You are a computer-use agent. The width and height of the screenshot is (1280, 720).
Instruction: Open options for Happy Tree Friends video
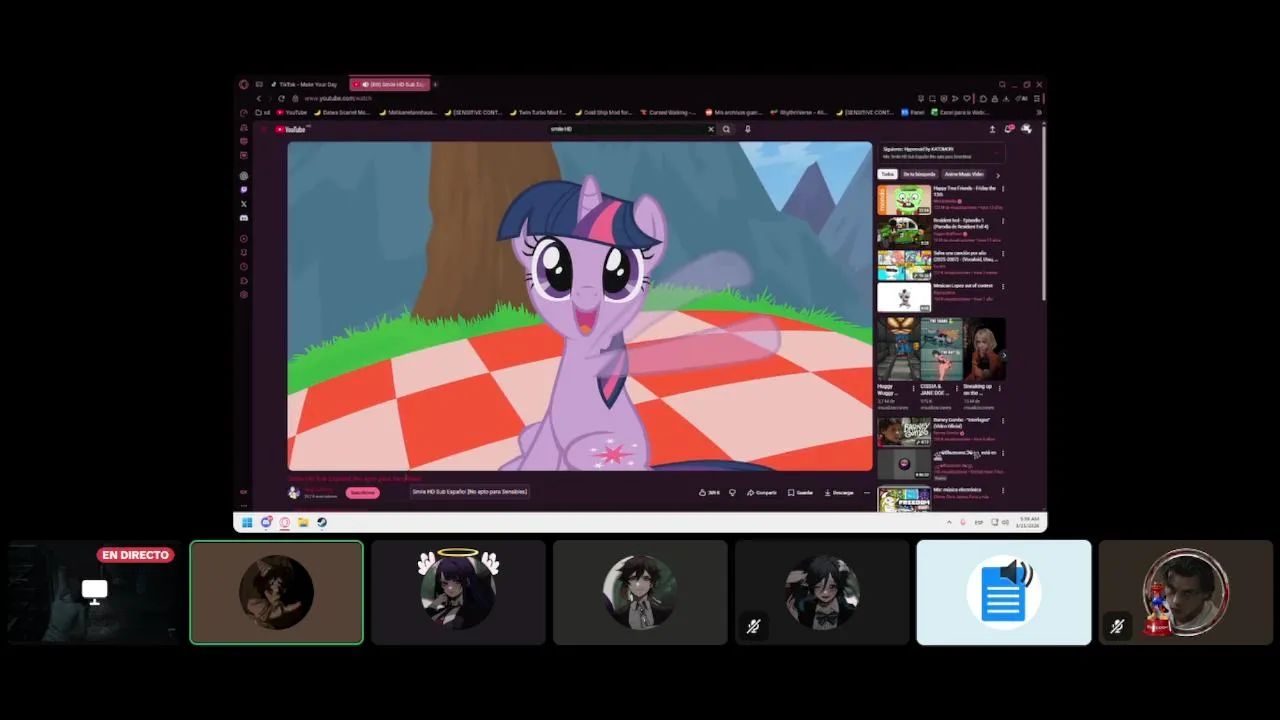coord(1003,189)
